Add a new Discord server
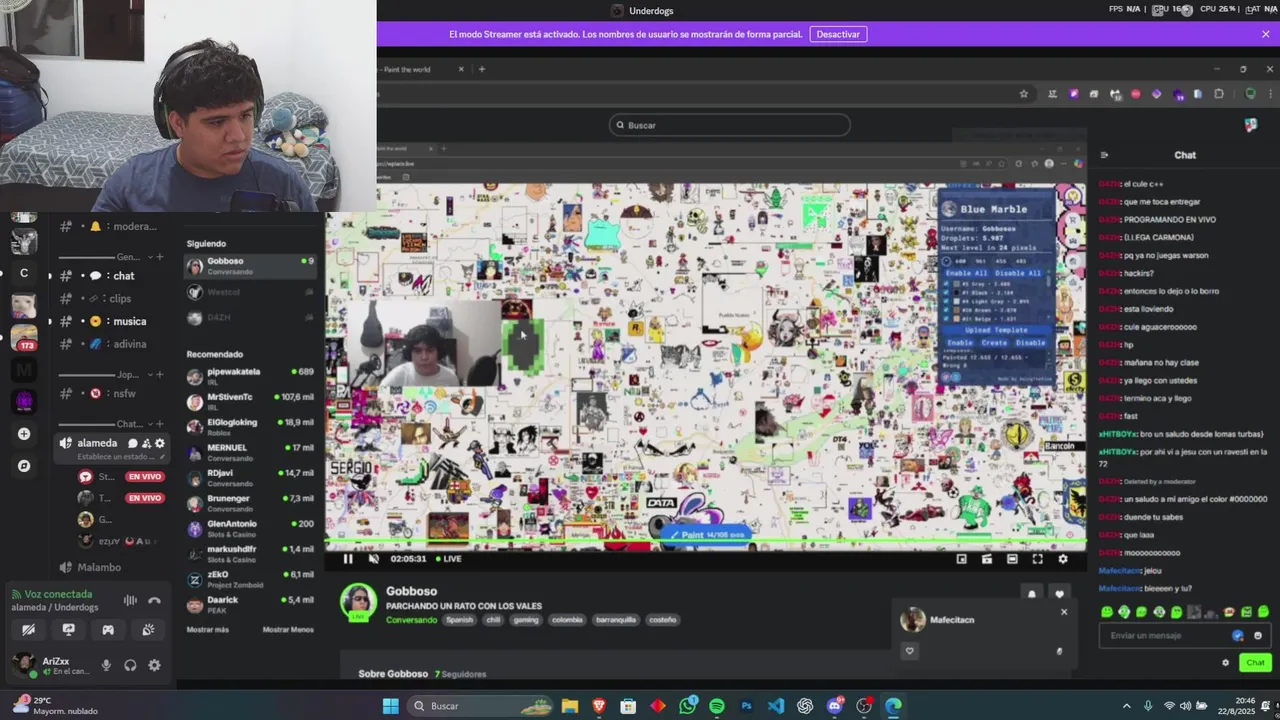 click(x=24, y=434)
